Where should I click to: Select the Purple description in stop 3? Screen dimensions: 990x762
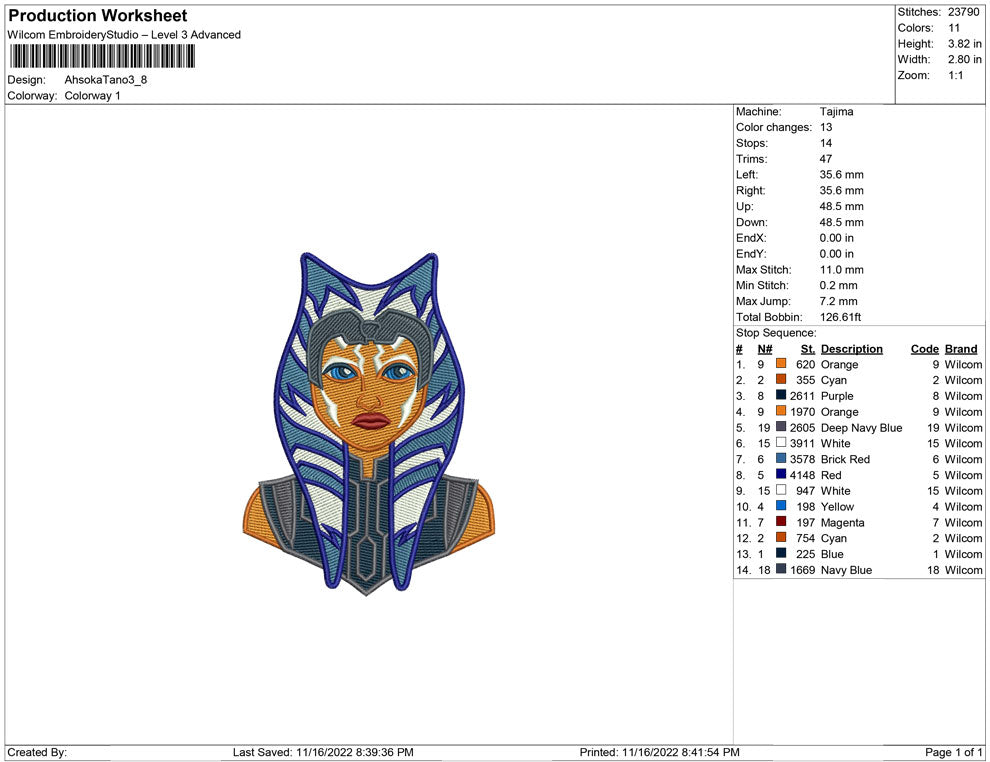pos(837,396)
